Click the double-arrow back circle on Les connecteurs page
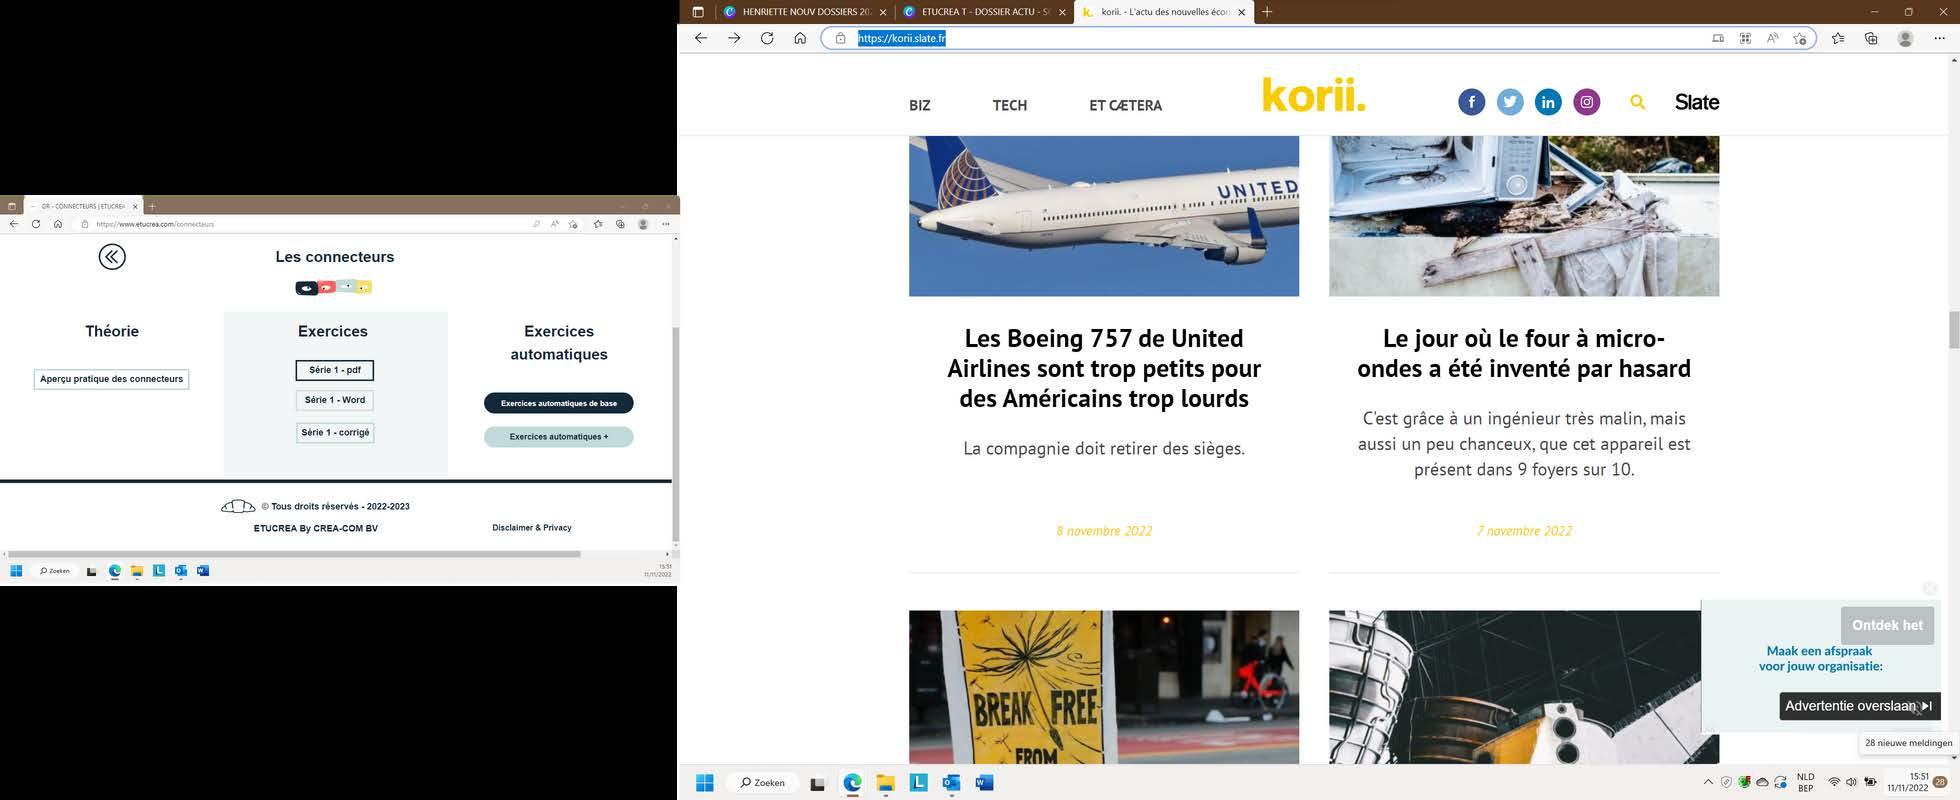 point(112,257)
